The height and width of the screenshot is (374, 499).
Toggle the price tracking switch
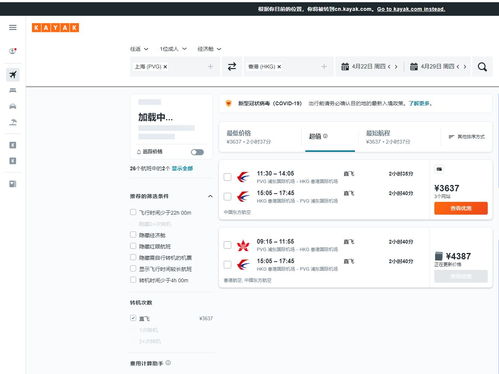coord(197,152)
